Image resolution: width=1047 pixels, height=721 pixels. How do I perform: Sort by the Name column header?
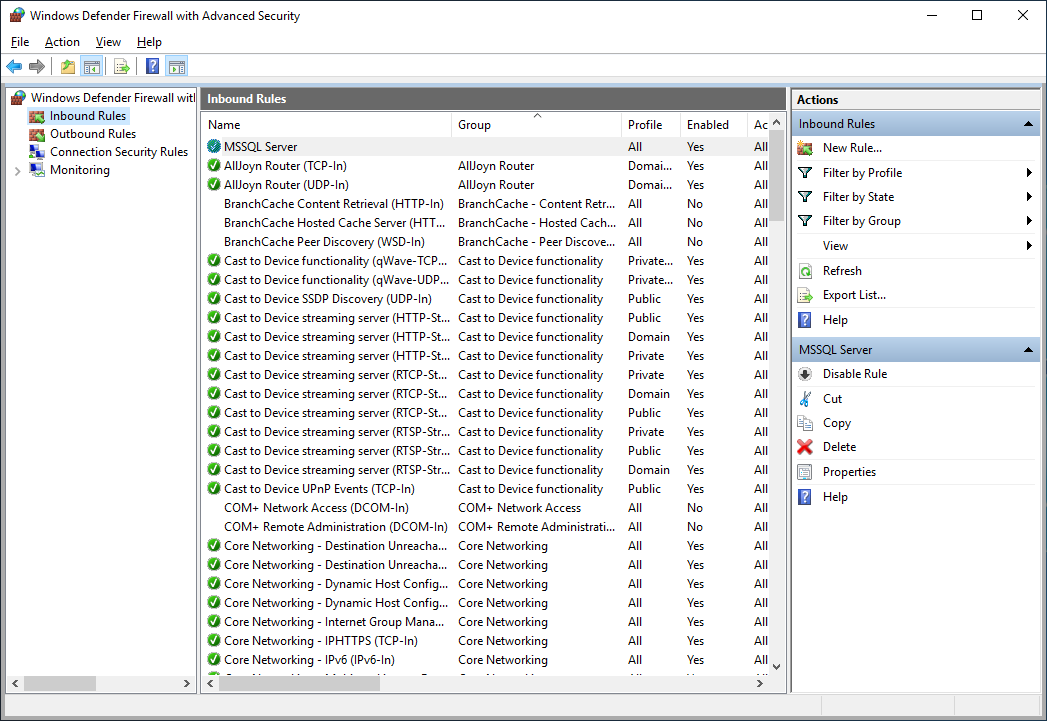point(327,125)
